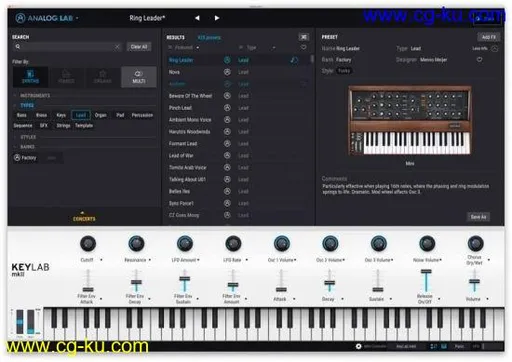Select the Organs filter tab

point(102,77)
